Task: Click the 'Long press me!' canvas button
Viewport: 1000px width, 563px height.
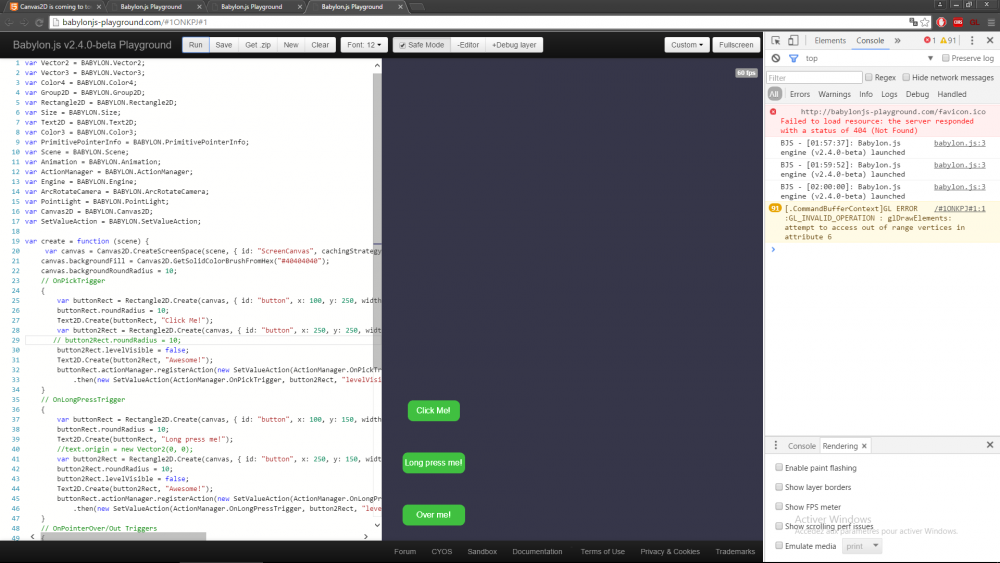Action: 434,463
